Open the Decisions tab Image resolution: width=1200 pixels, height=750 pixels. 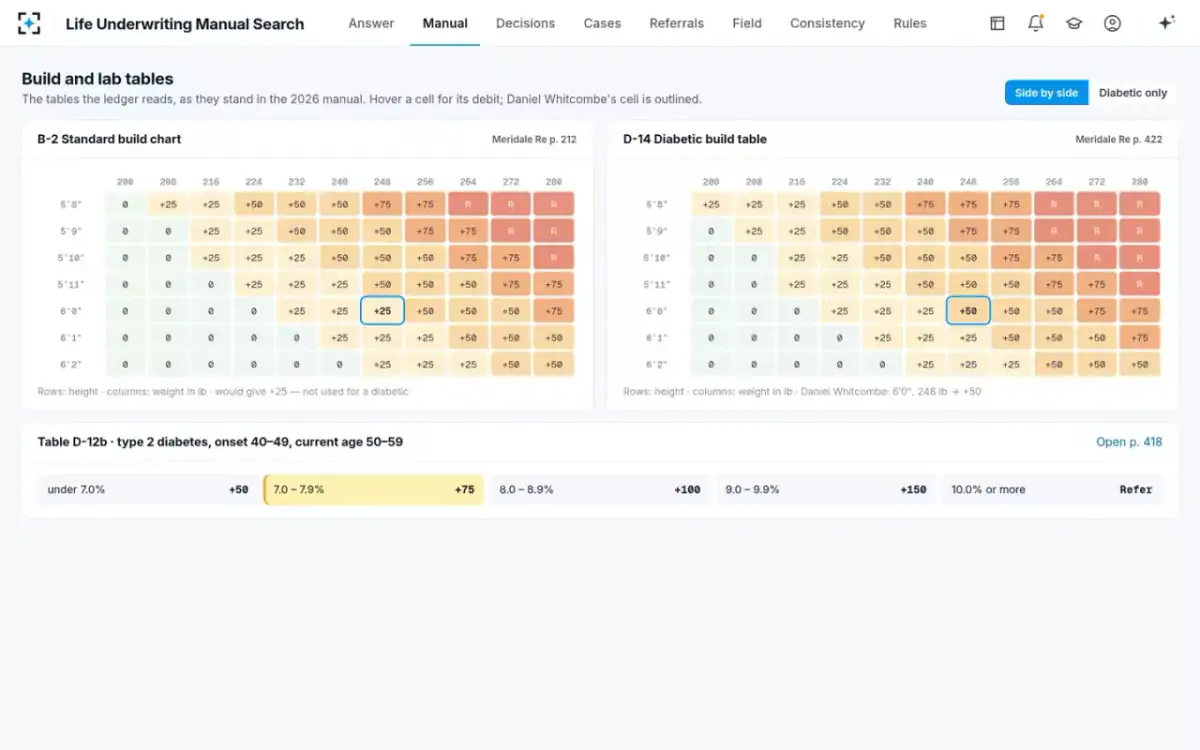(525, 23)
